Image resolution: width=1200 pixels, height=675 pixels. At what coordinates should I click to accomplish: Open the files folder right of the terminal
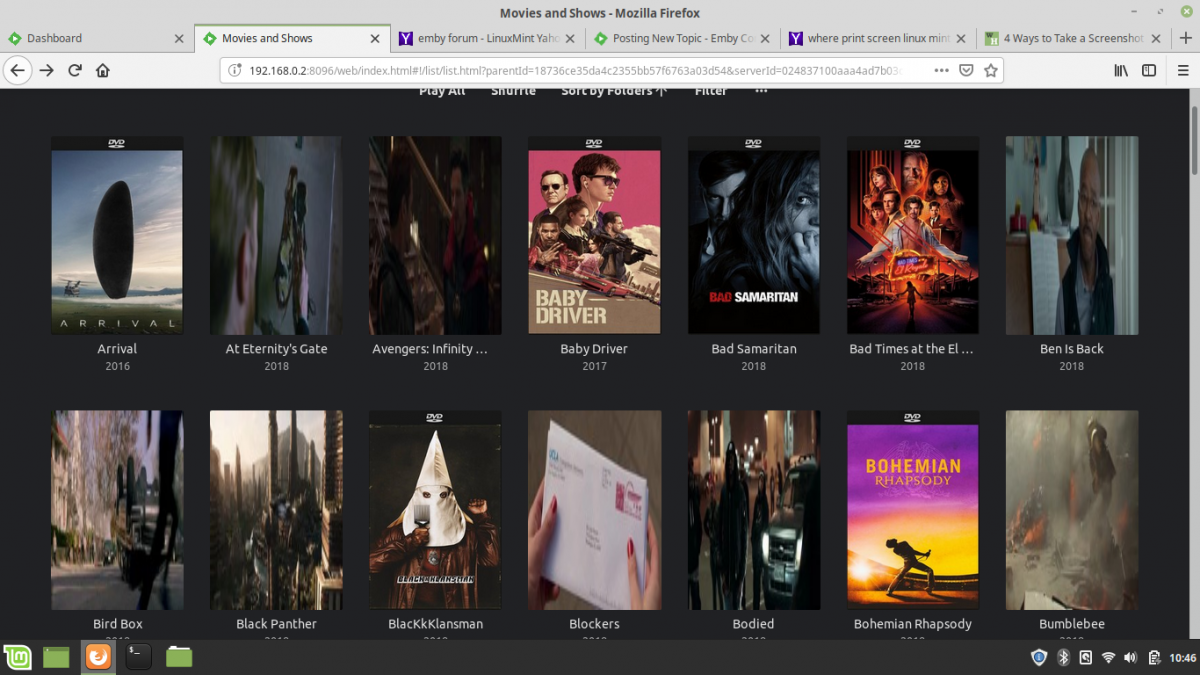click(x=179, y=657)
